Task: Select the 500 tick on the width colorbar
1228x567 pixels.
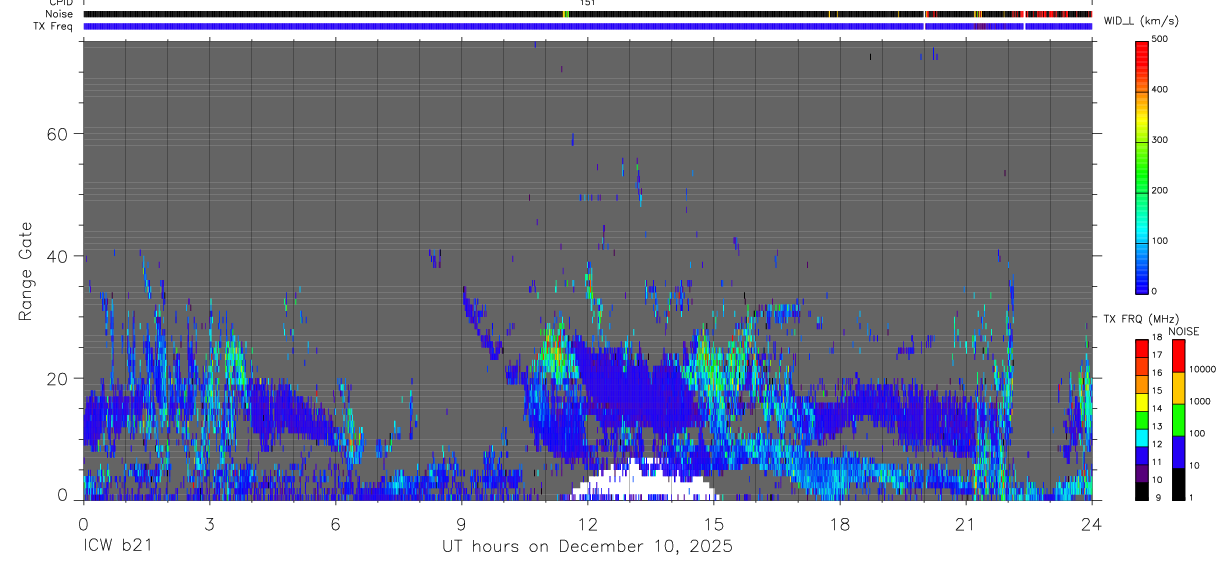Action: [x=1161, y=38]
